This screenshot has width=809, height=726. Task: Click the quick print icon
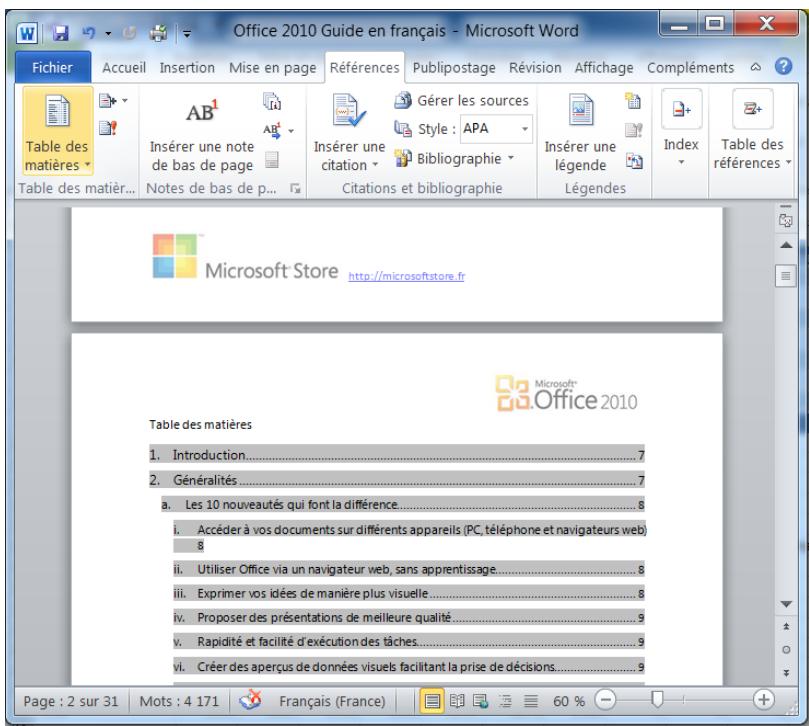pos(158,34)
